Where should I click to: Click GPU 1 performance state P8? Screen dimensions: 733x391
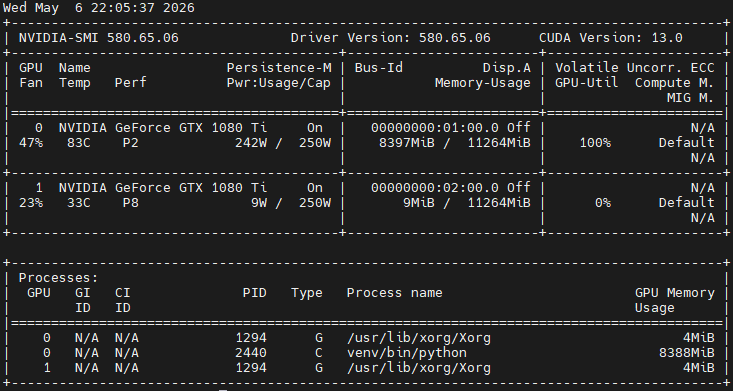coord(130,203)
